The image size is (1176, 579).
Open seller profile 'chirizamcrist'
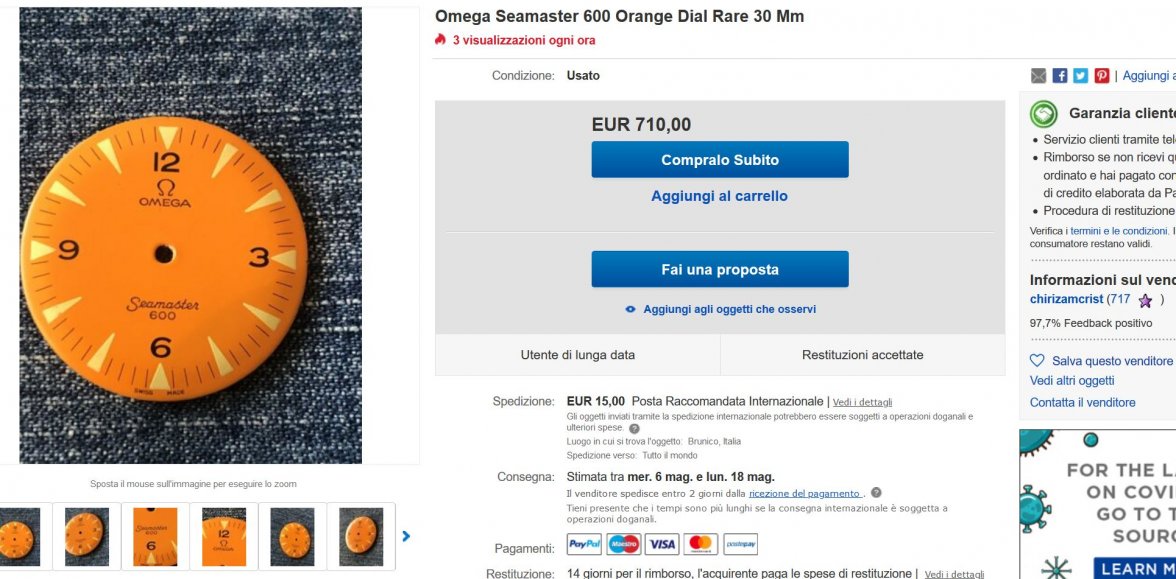(1066, 299)
